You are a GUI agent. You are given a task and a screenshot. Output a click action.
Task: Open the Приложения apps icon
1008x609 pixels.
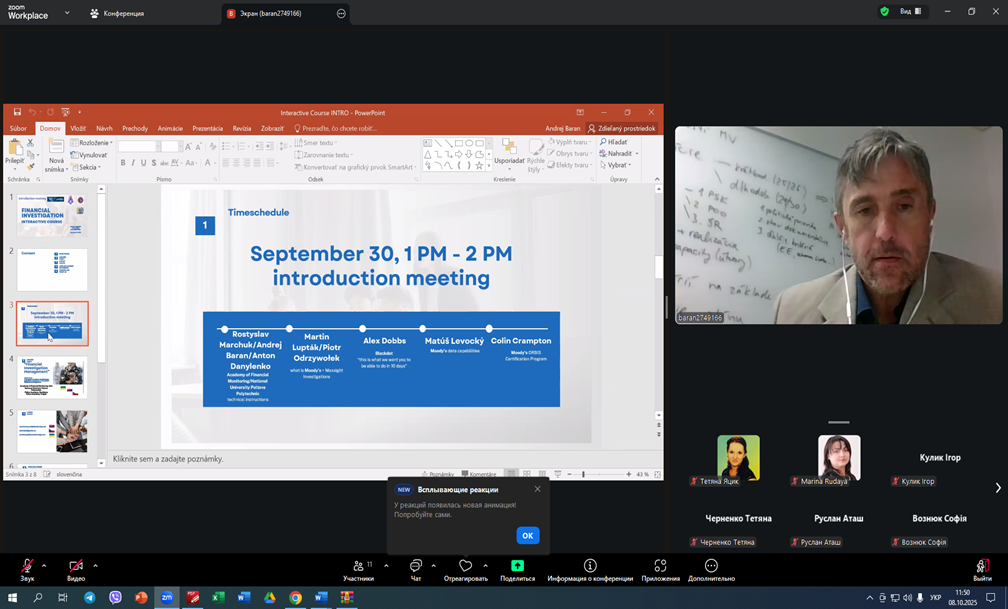coord(660,566)
